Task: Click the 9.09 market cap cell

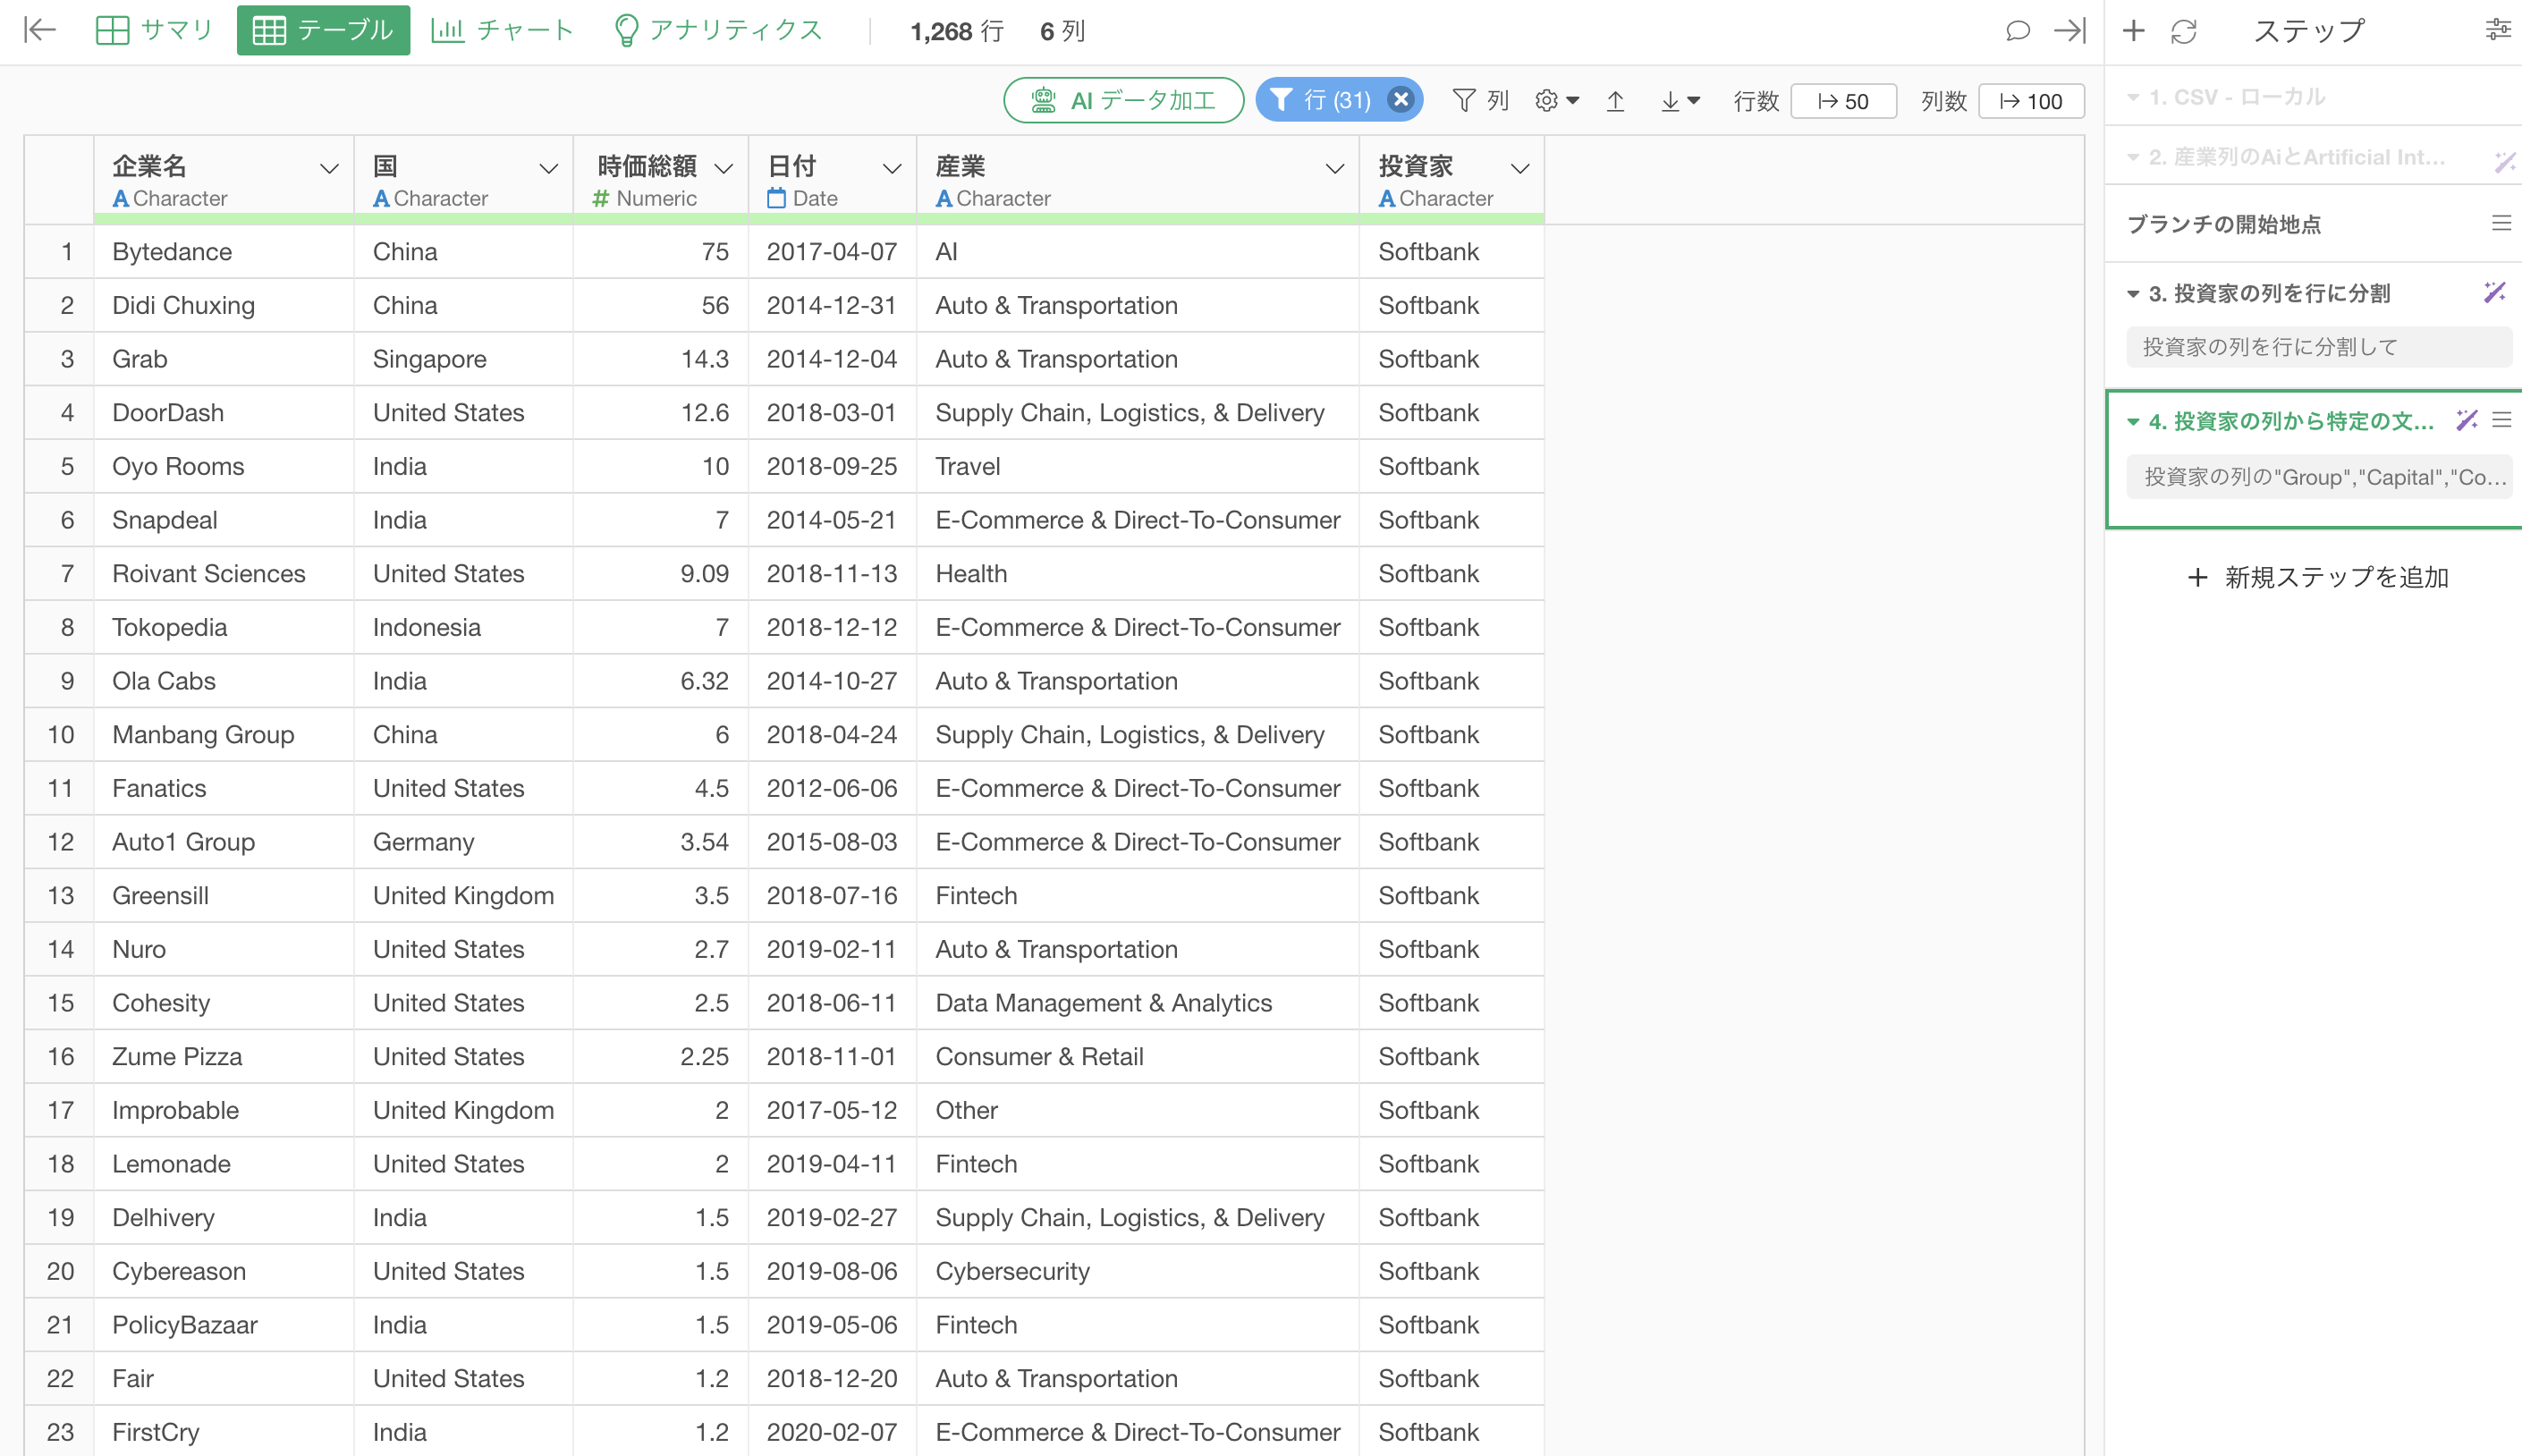Action: pos(660,574)
